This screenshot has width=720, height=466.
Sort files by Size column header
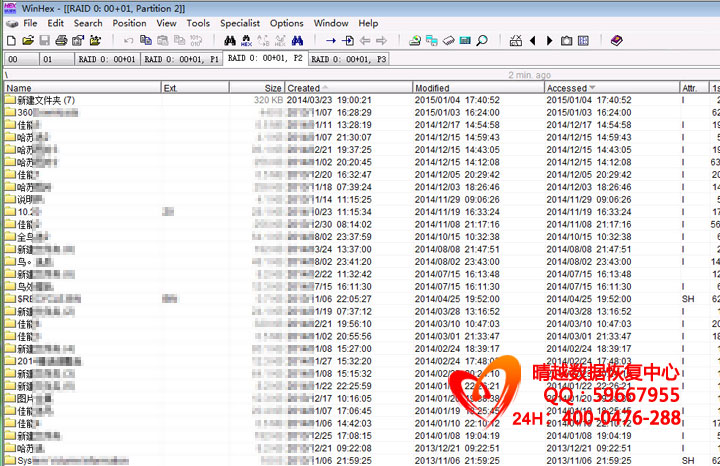[273, 88]
